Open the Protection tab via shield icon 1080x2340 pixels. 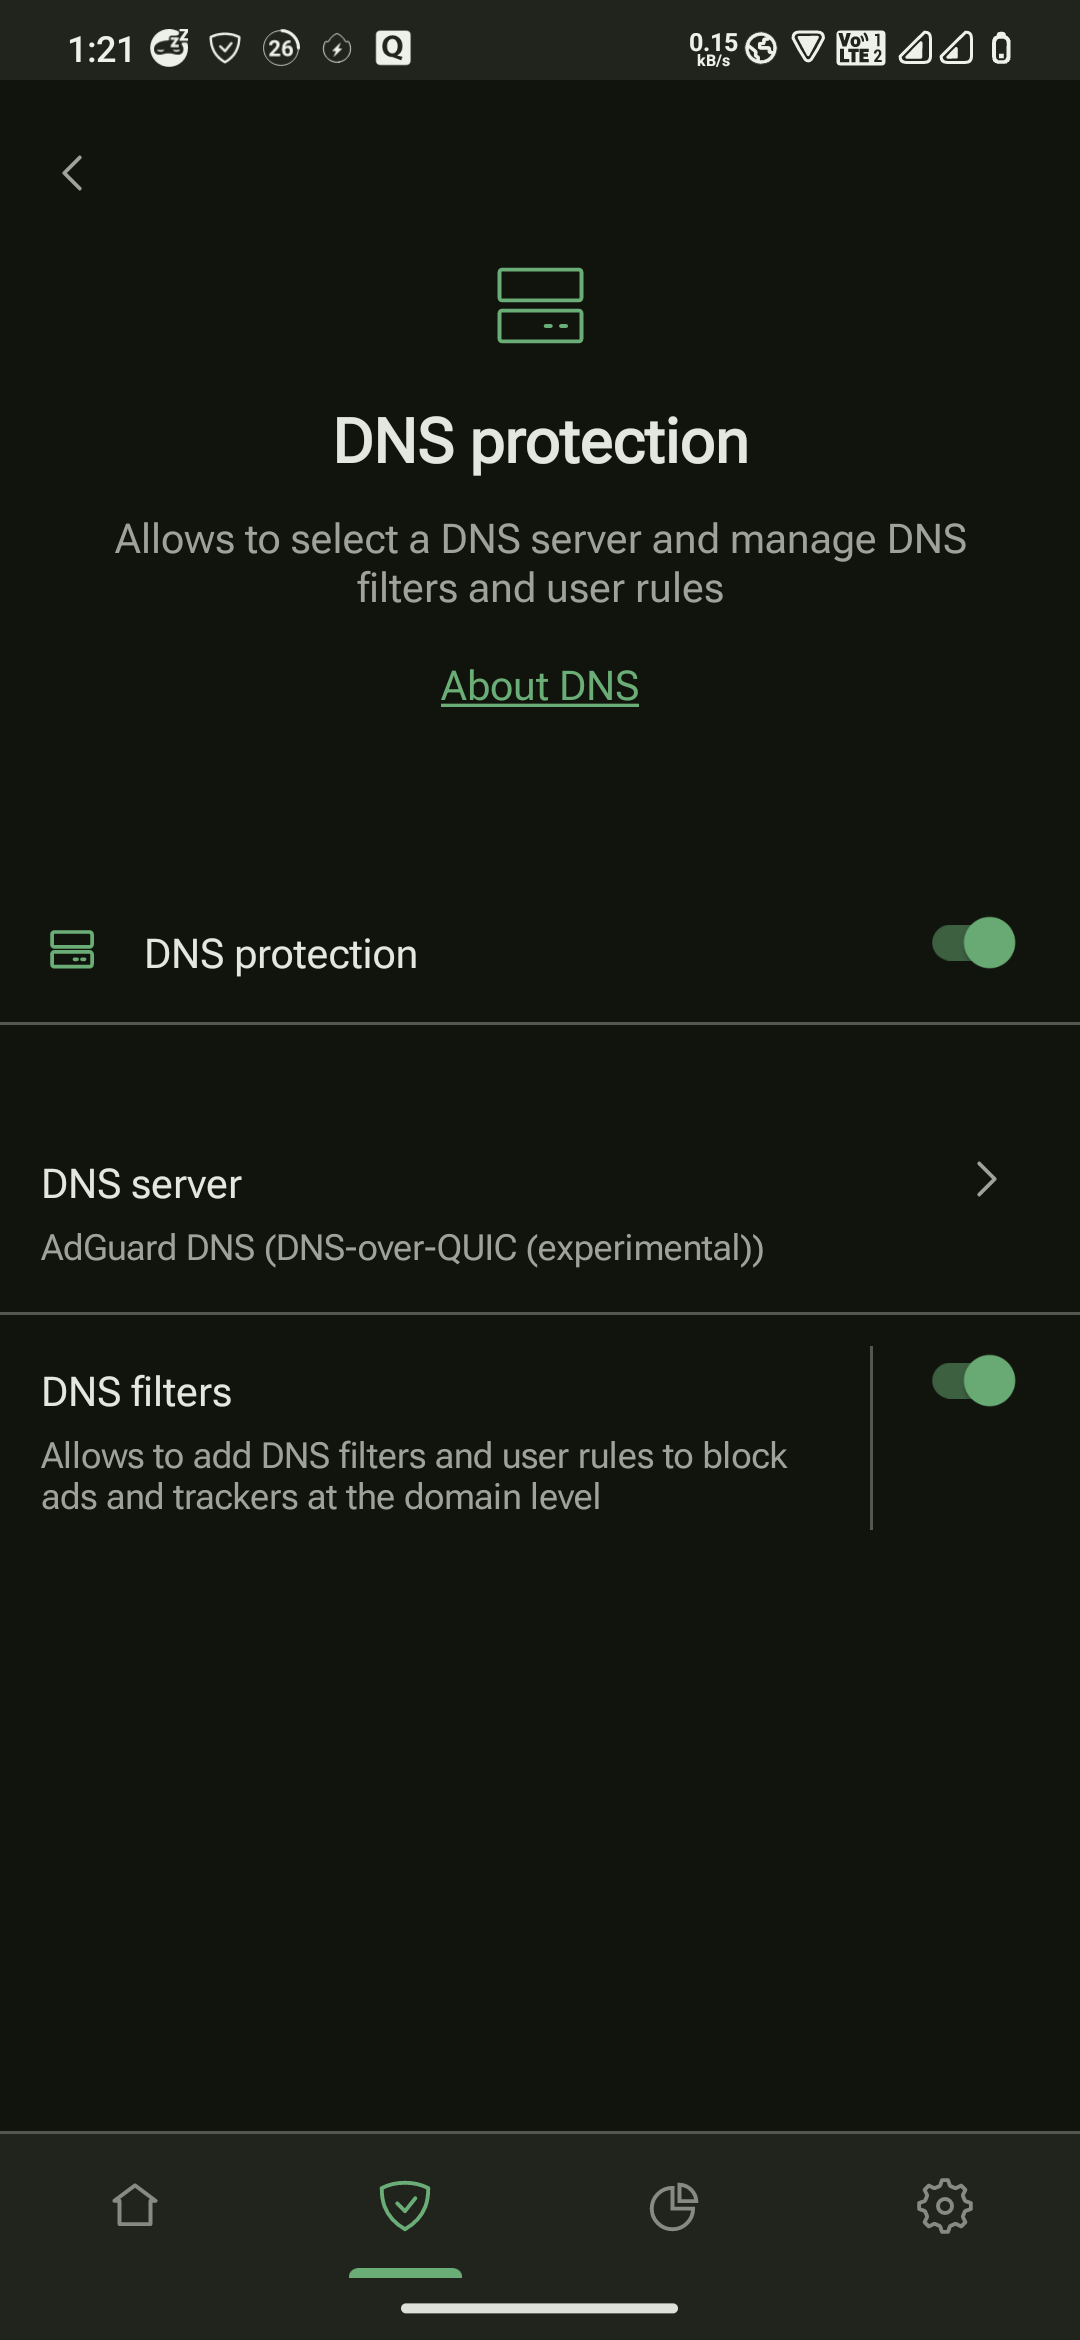point(405,2207)
